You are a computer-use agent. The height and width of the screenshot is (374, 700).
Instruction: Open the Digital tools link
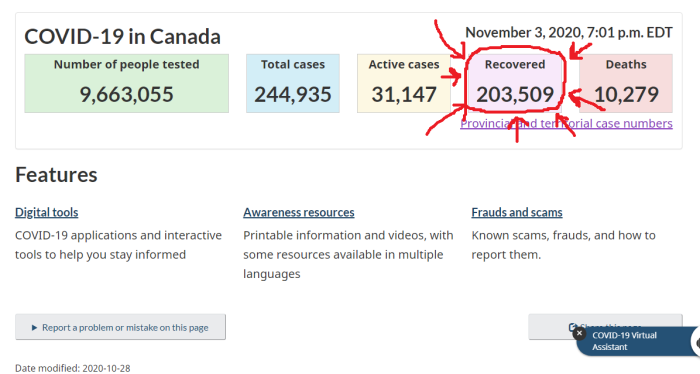(47, 212)
